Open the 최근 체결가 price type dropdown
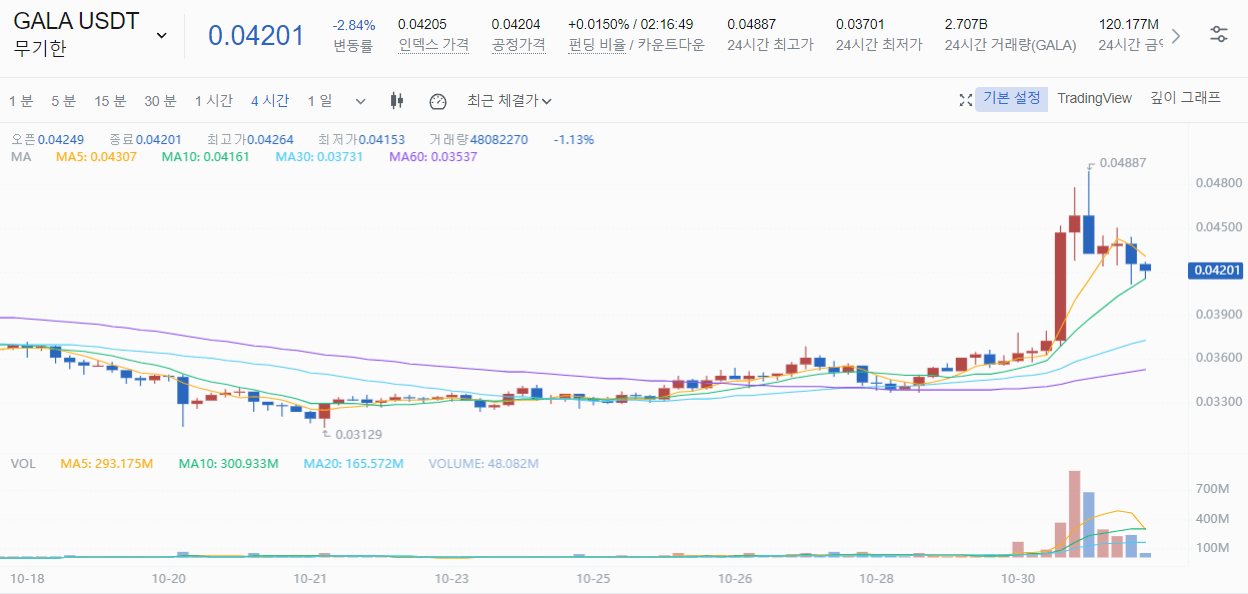Viewport: 1248px width, 594px height. pos(509,100)
